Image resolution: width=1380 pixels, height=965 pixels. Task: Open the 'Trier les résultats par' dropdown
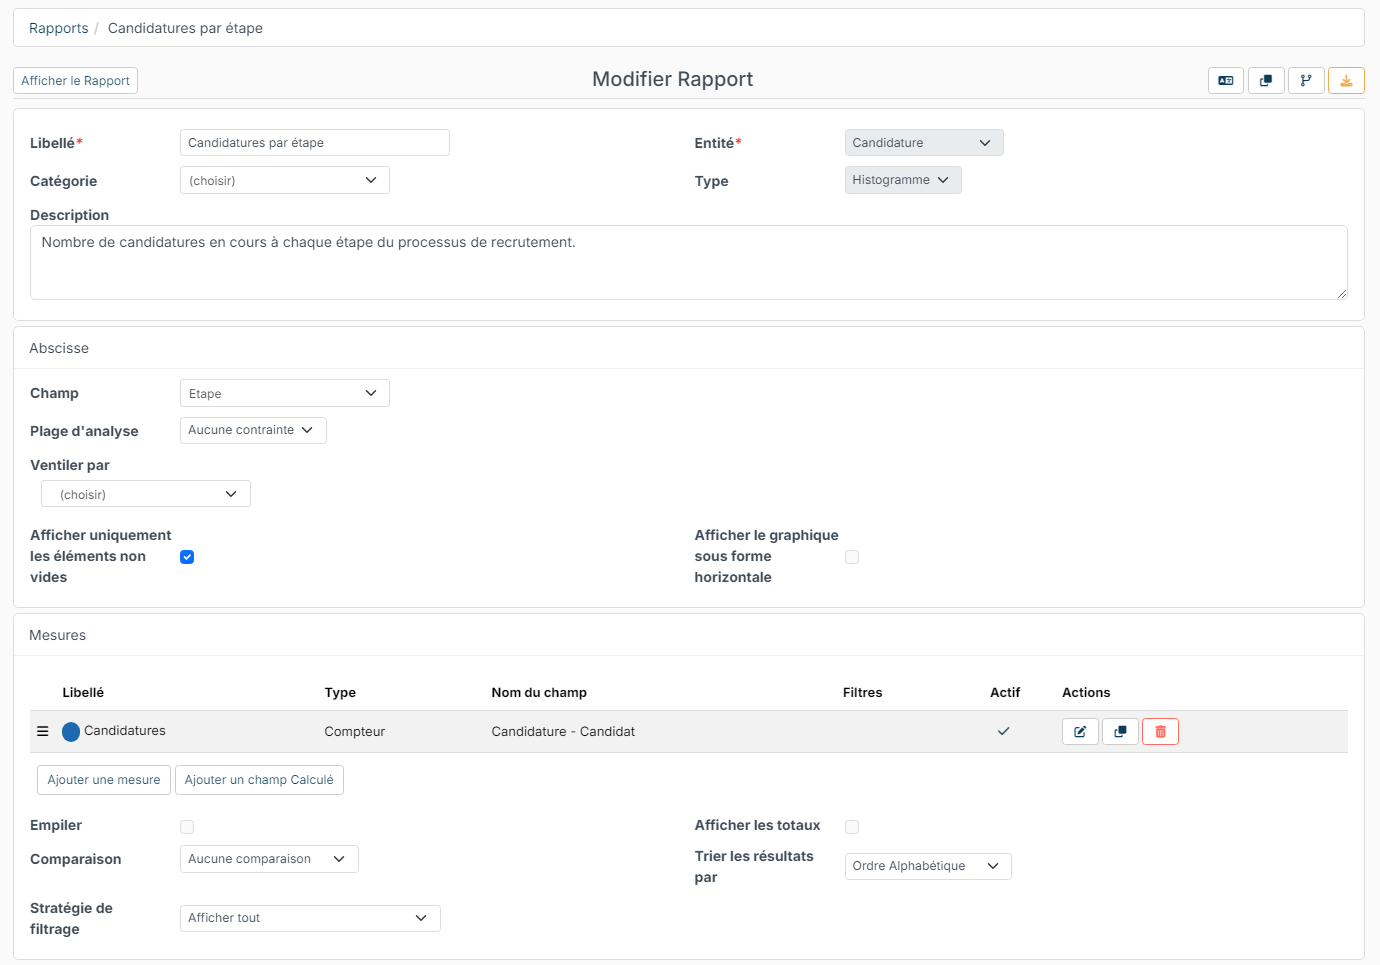click(928, 866)
